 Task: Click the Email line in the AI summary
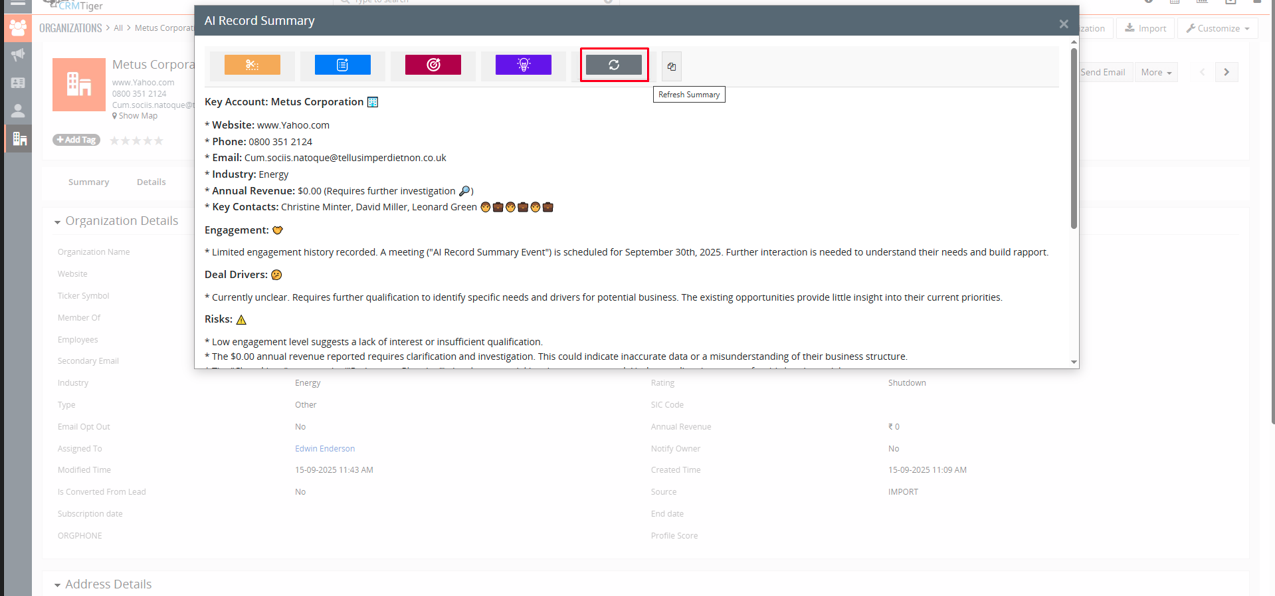coord(326,158)
